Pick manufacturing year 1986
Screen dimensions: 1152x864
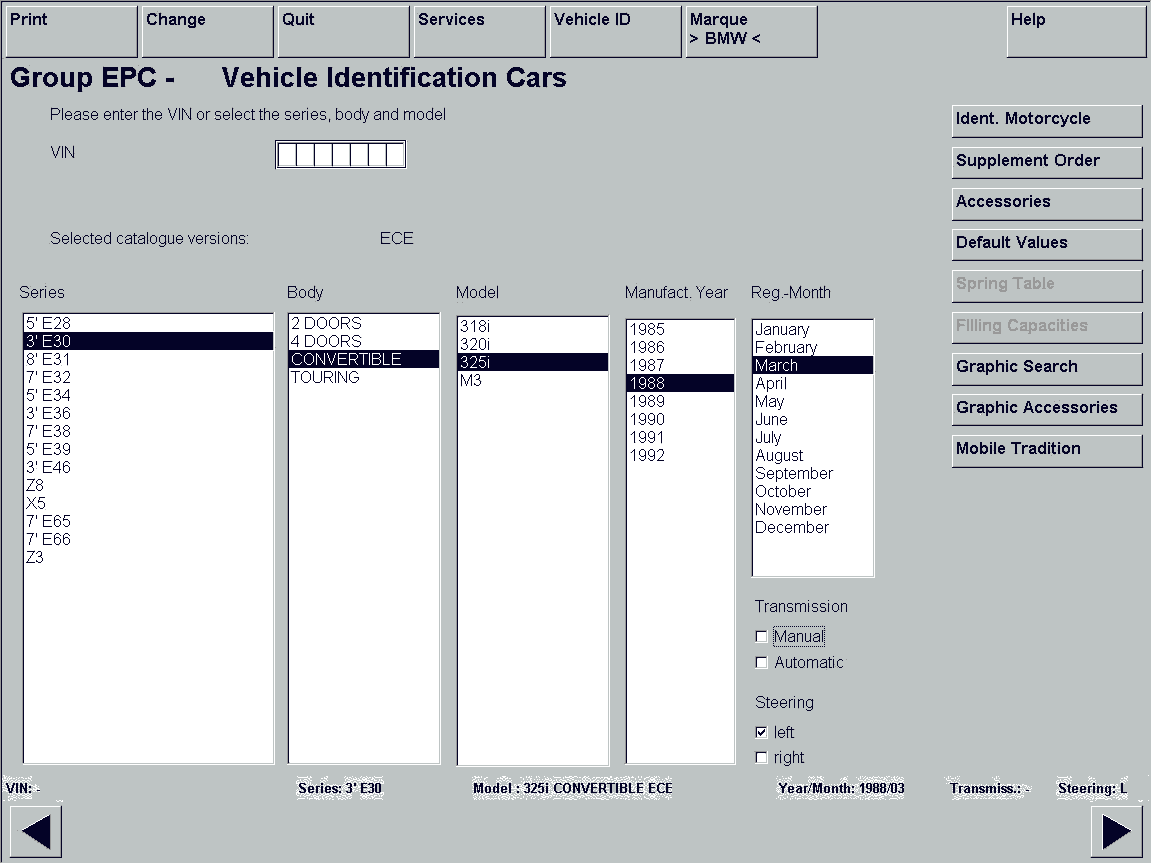click(x=680, y=347)
